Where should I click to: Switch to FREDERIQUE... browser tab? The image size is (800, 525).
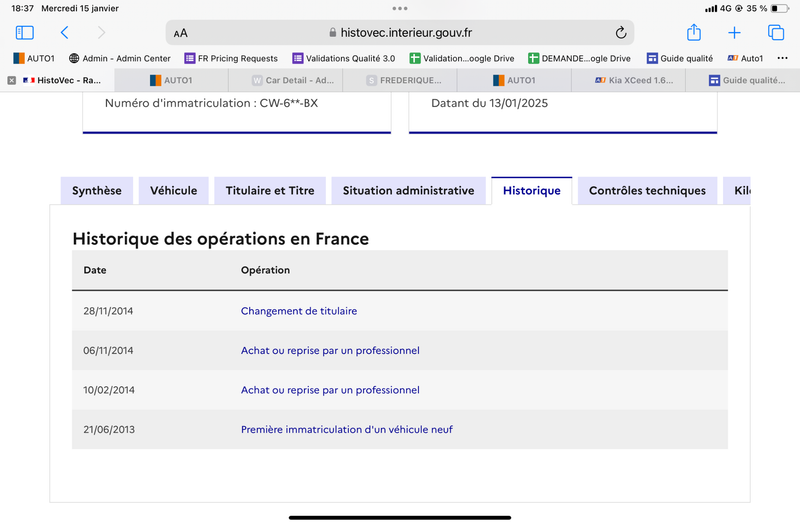(400, 80)
